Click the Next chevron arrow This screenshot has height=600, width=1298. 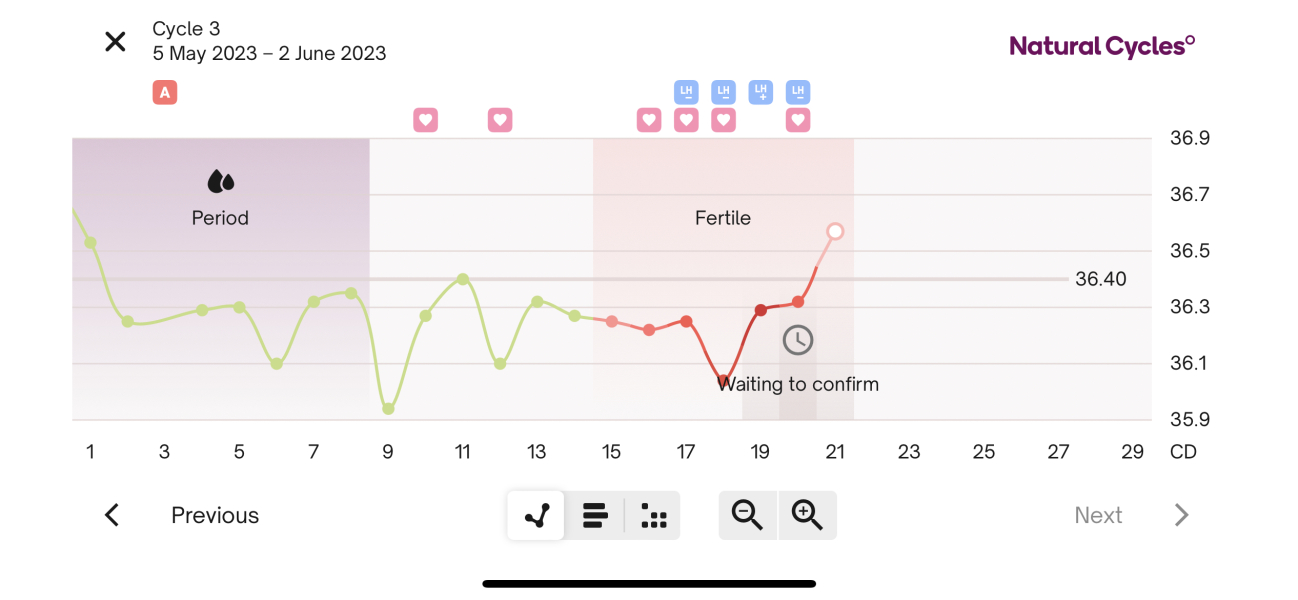point(1181,515)
